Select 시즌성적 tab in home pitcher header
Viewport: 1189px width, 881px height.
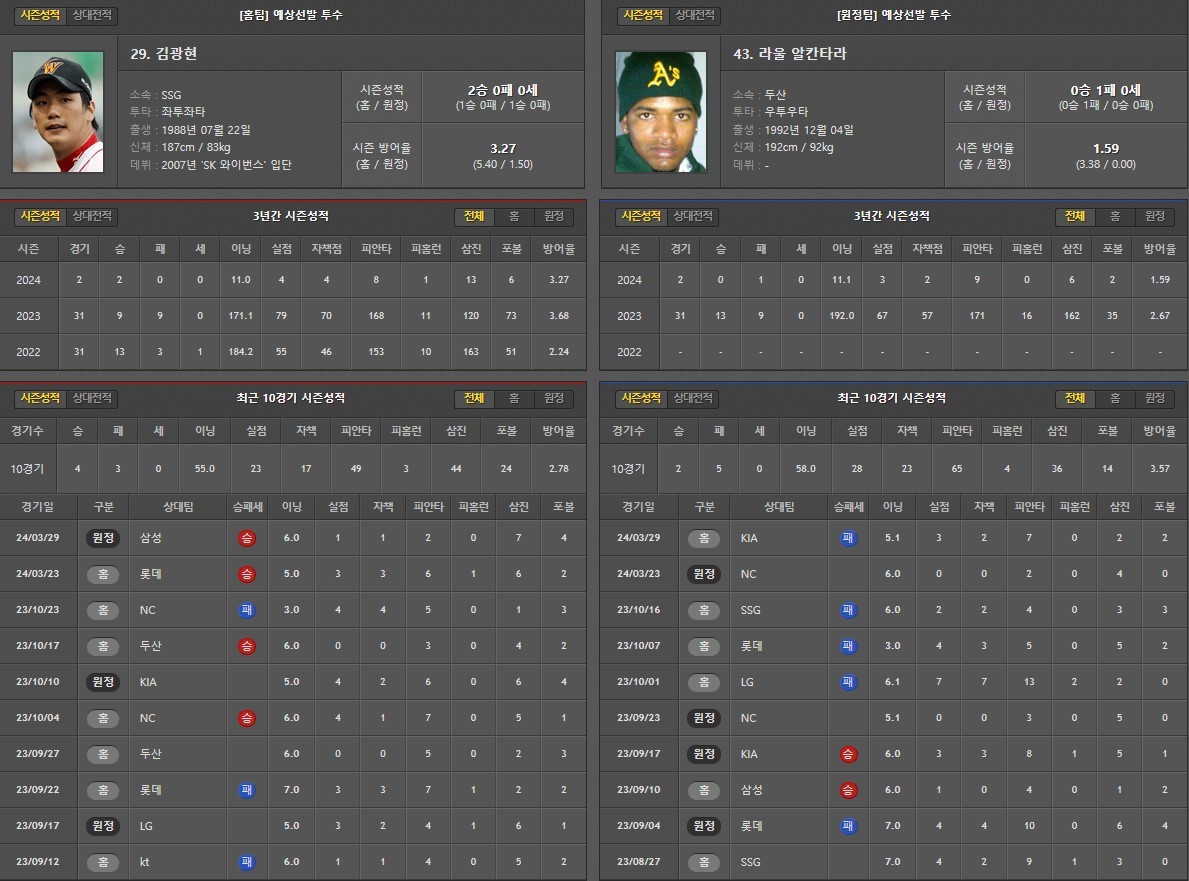(x=40, y=15)
